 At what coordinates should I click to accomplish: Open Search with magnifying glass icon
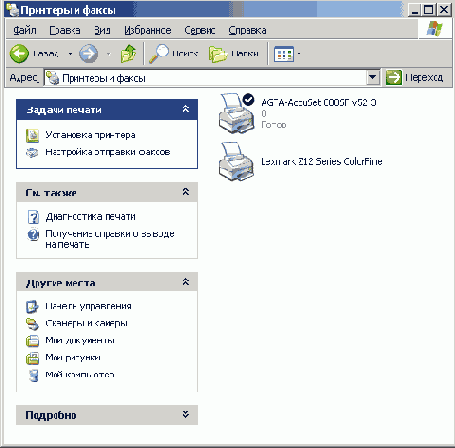(159, 53)
